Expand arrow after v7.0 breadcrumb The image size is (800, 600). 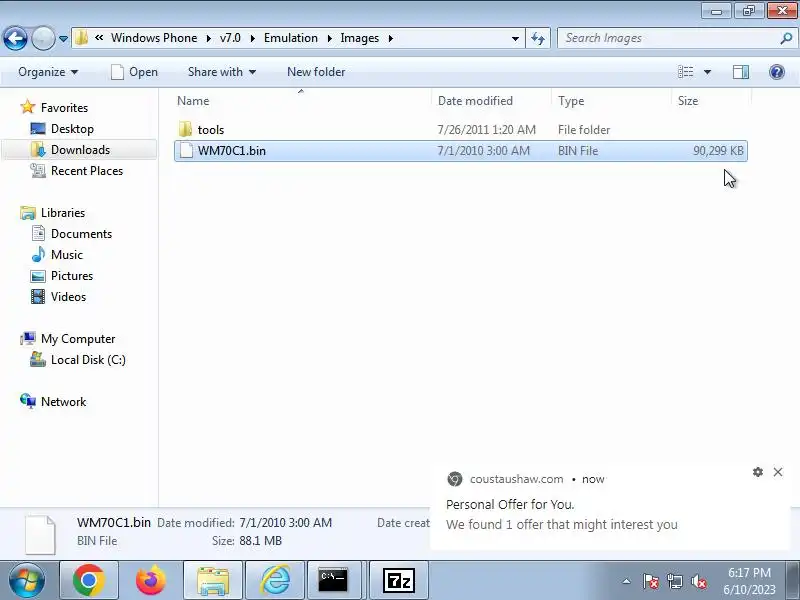pos(253,38)
